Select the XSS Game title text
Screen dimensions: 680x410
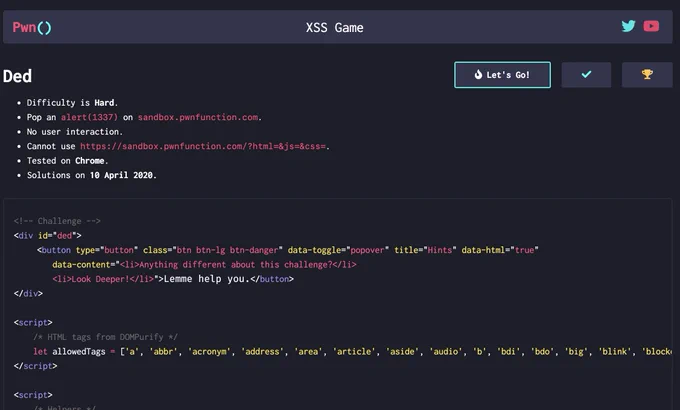(334, 27)
